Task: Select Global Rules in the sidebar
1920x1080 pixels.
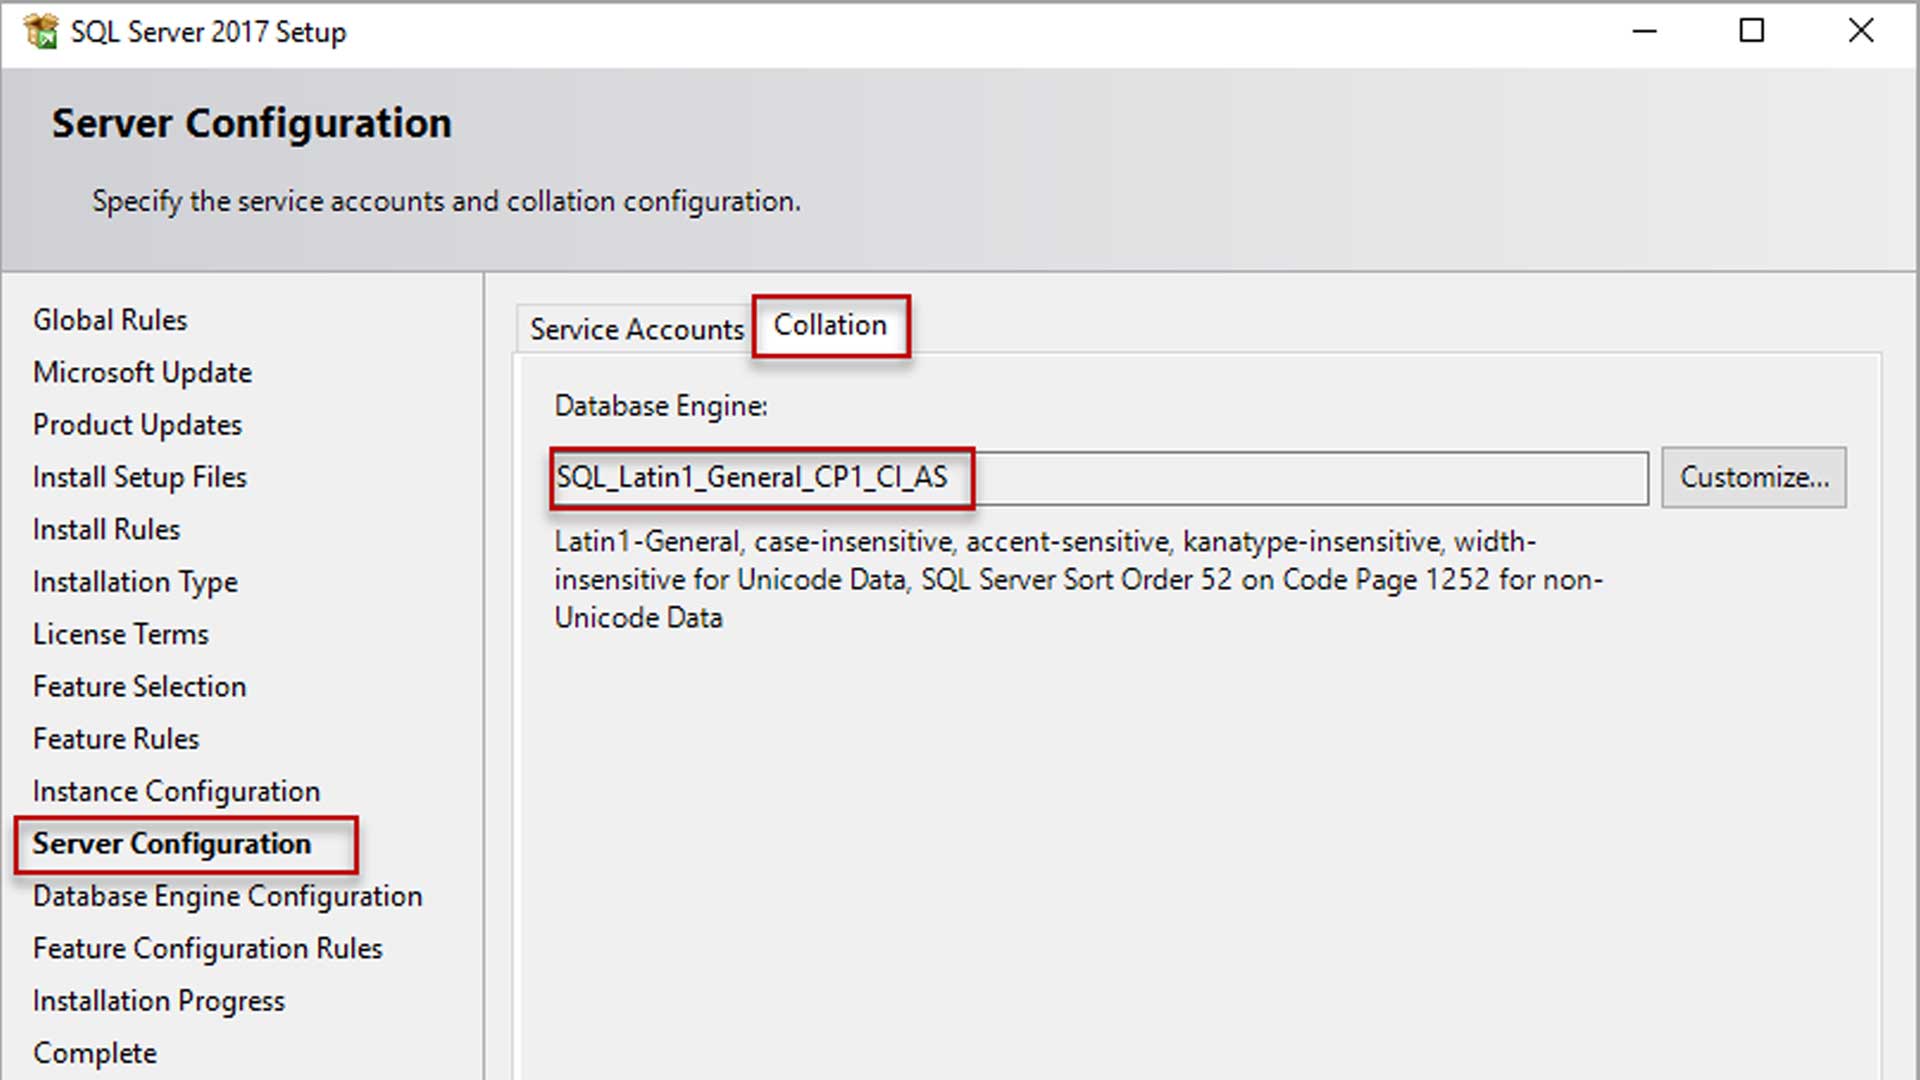Action: [x=110, y=320]
